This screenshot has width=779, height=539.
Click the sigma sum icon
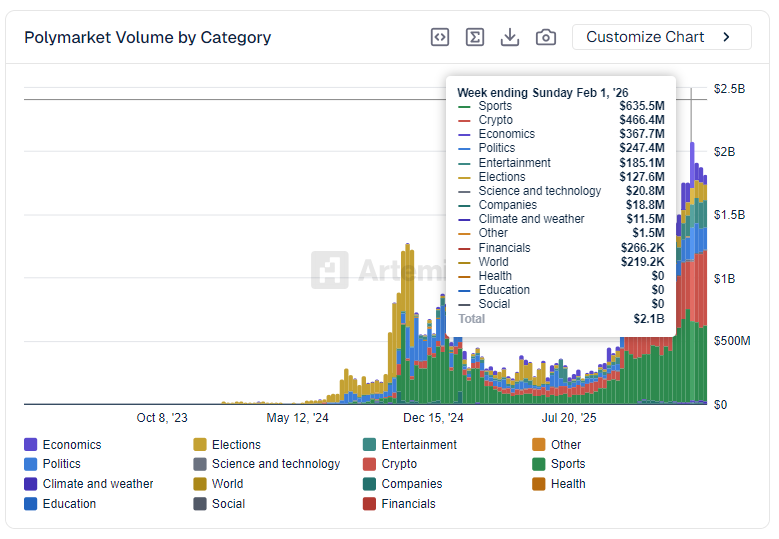click(475, 37)
